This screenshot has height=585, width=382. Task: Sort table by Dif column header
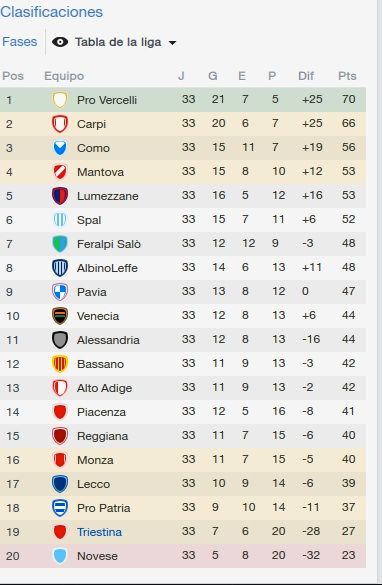coord(306,76)
